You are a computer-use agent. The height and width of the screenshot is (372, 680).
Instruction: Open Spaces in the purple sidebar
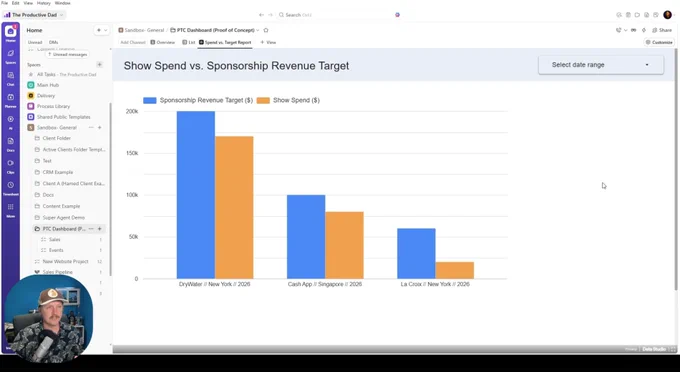coord(10,55)
